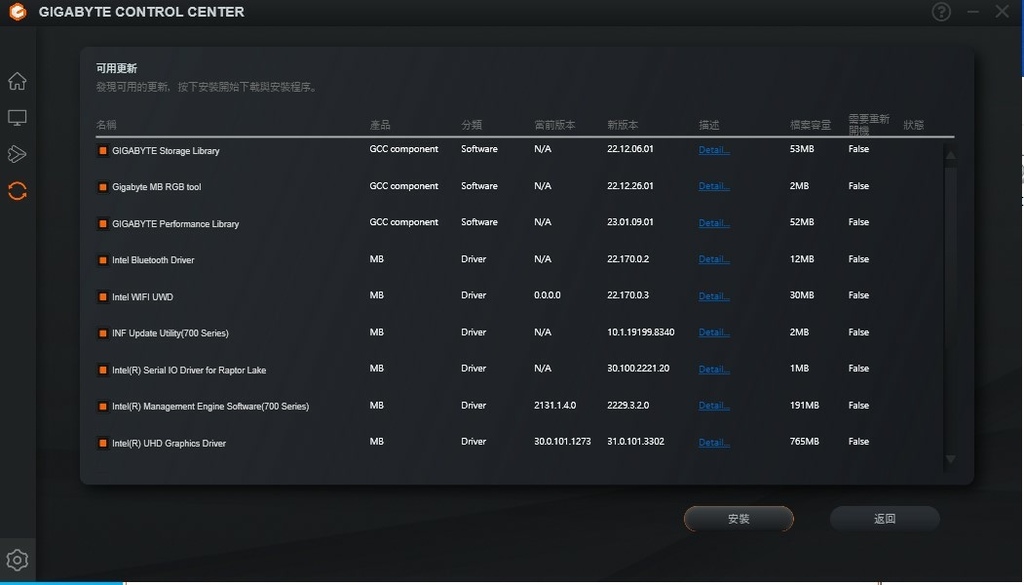
Task: Click new version 31.0.101.3302
Action: click(x=635, y=441)
